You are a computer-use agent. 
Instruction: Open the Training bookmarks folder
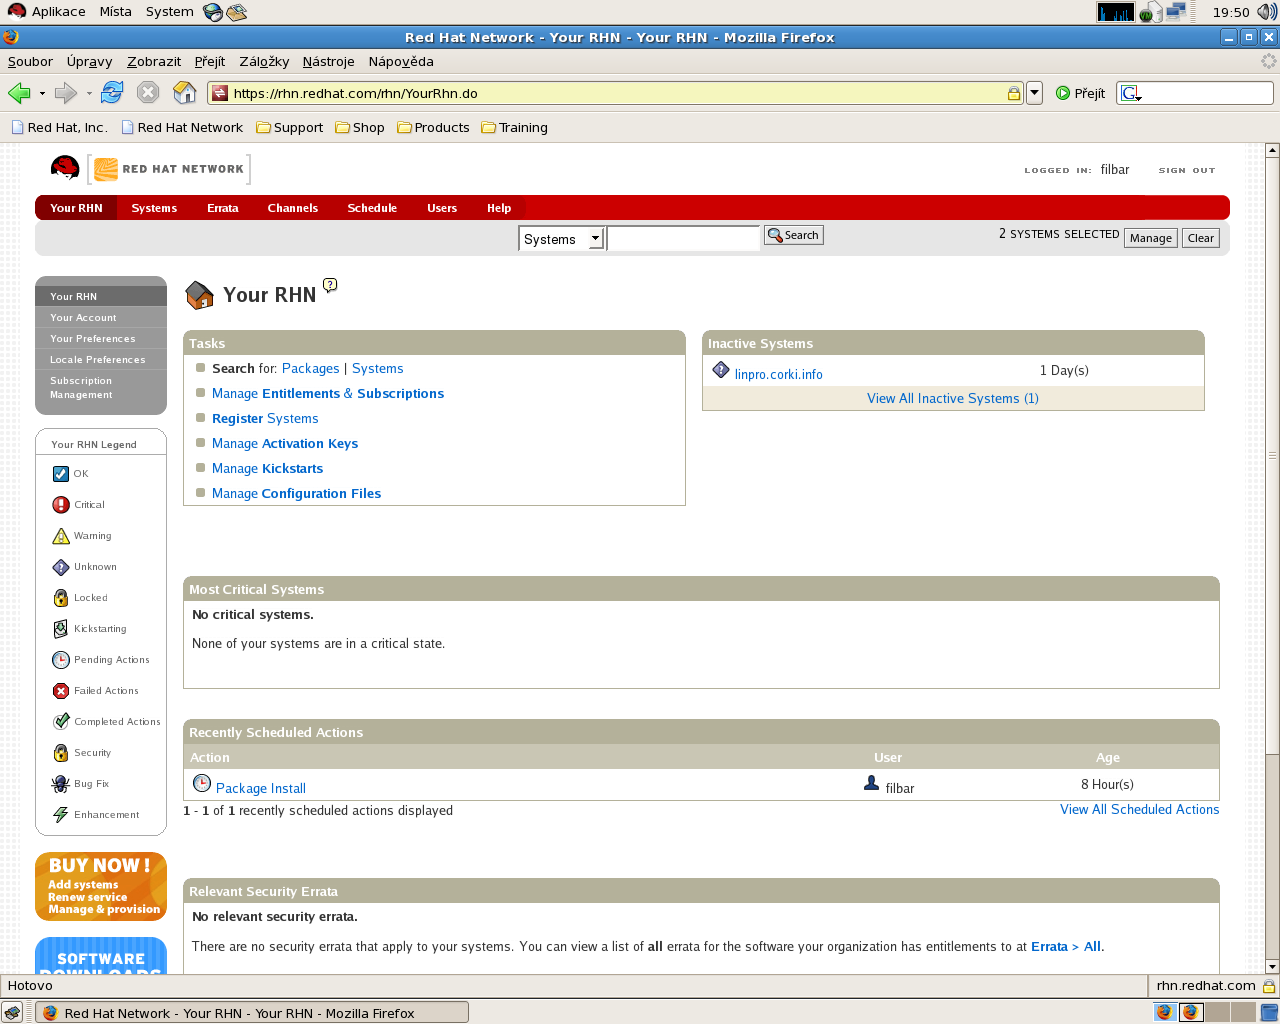click(515, 127)
